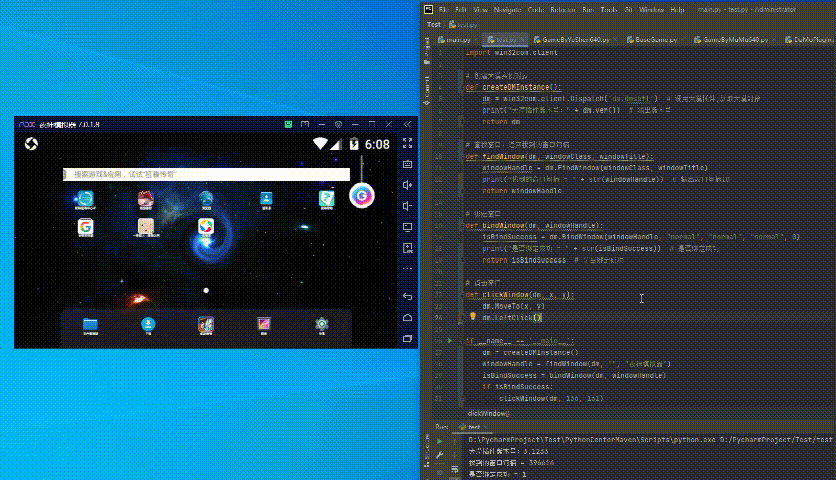Click the clickWindow breadcrumb below editor
Screen dimensions: 836x480
(488, 413)
